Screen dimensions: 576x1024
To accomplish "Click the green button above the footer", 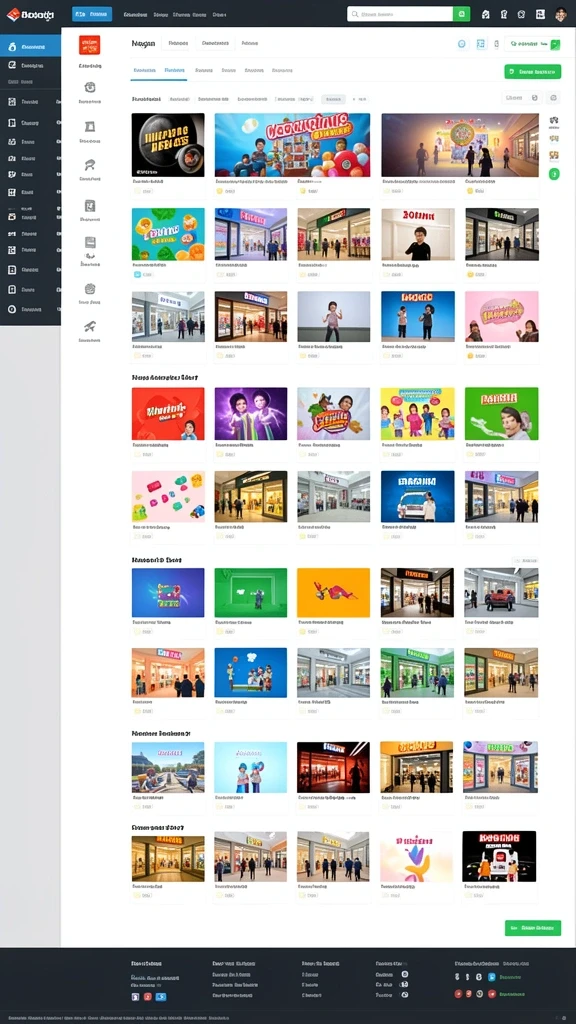I will 532,927.
